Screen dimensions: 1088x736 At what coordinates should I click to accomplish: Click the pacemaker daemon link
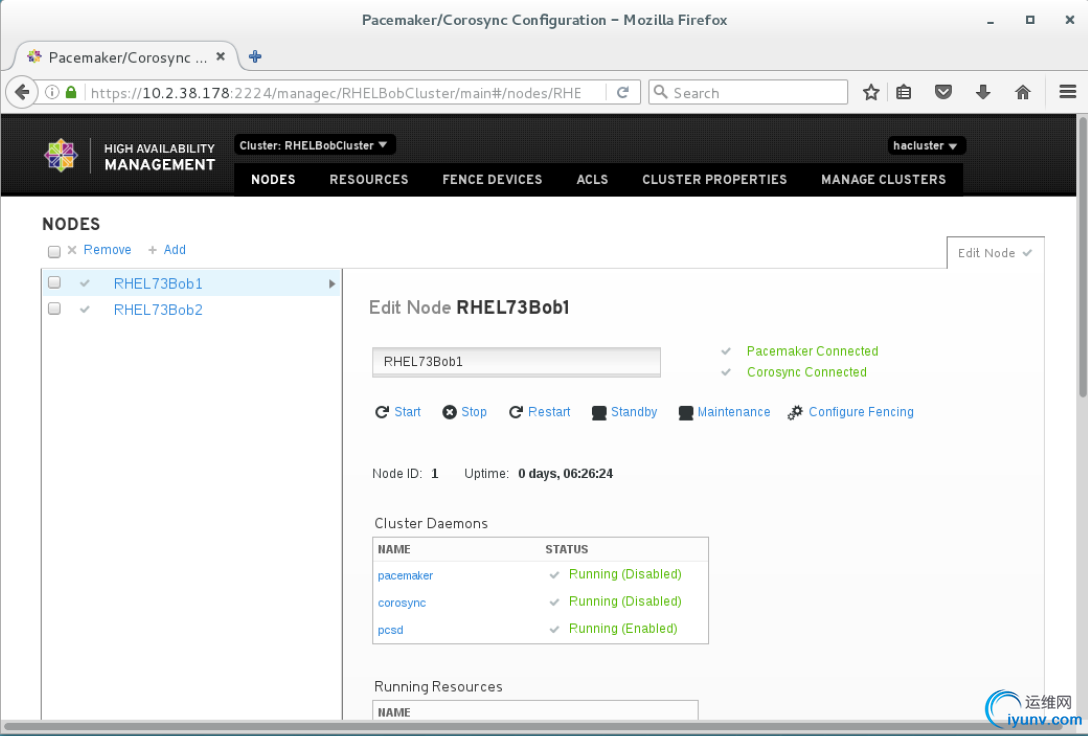[x=405, y=576]
